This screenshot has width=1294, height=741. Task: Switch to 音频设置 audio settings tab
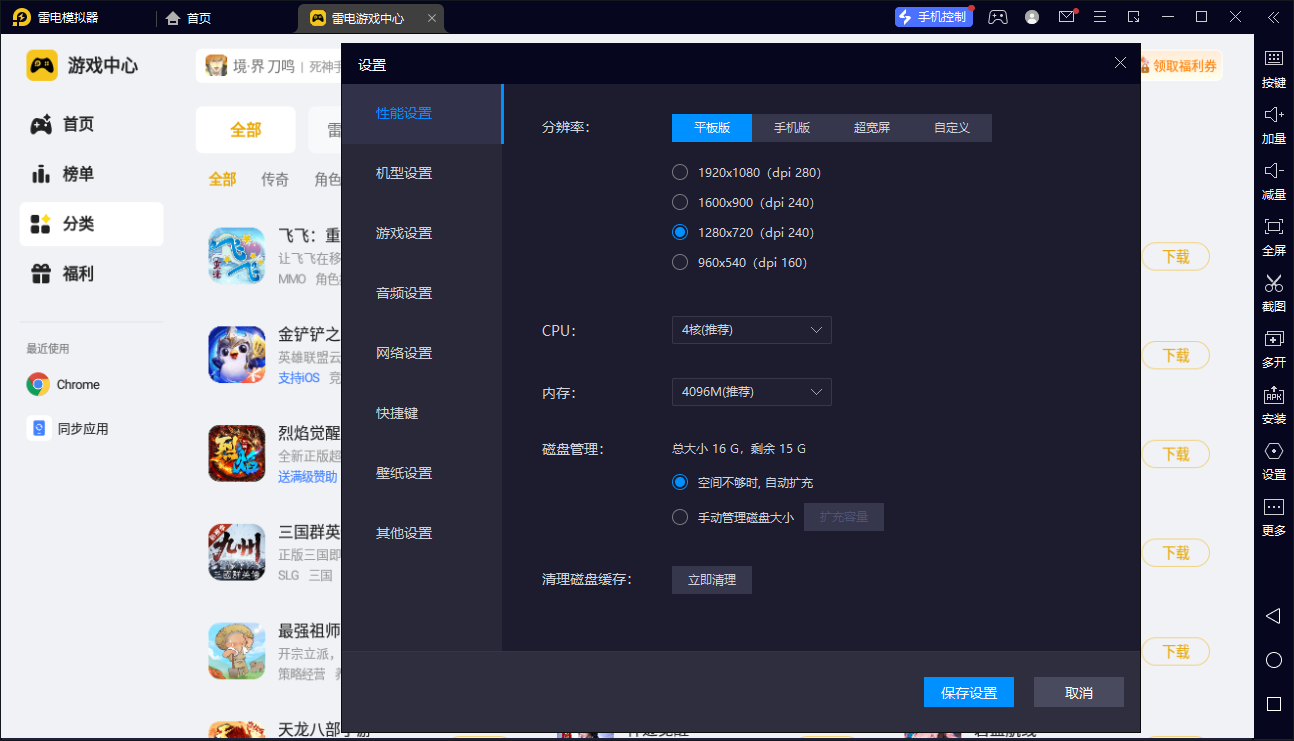pyautogui.click(x=404, y=292)
